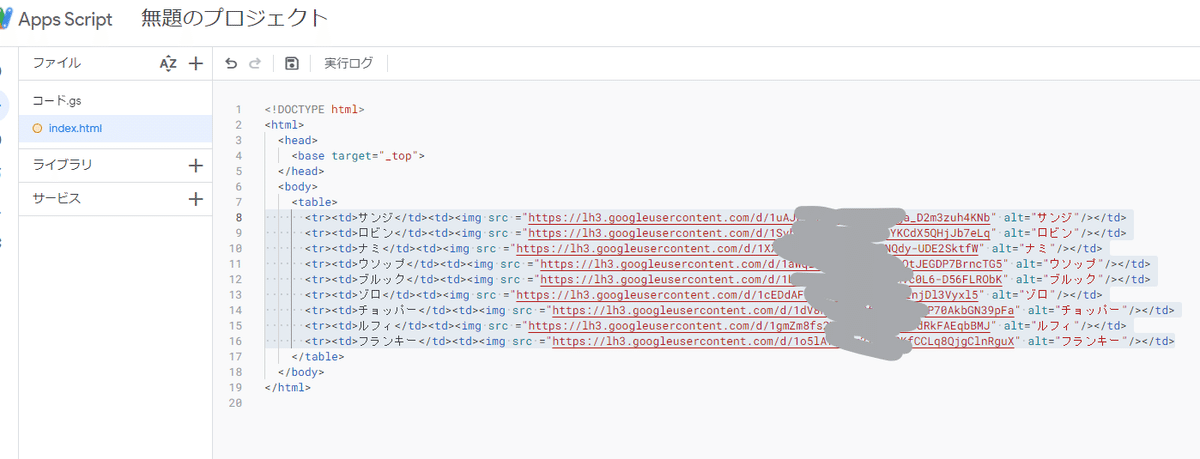The image size is (1200, 459).
Task: Click the ルフィ table cell text in code
Action: point(377,326)
